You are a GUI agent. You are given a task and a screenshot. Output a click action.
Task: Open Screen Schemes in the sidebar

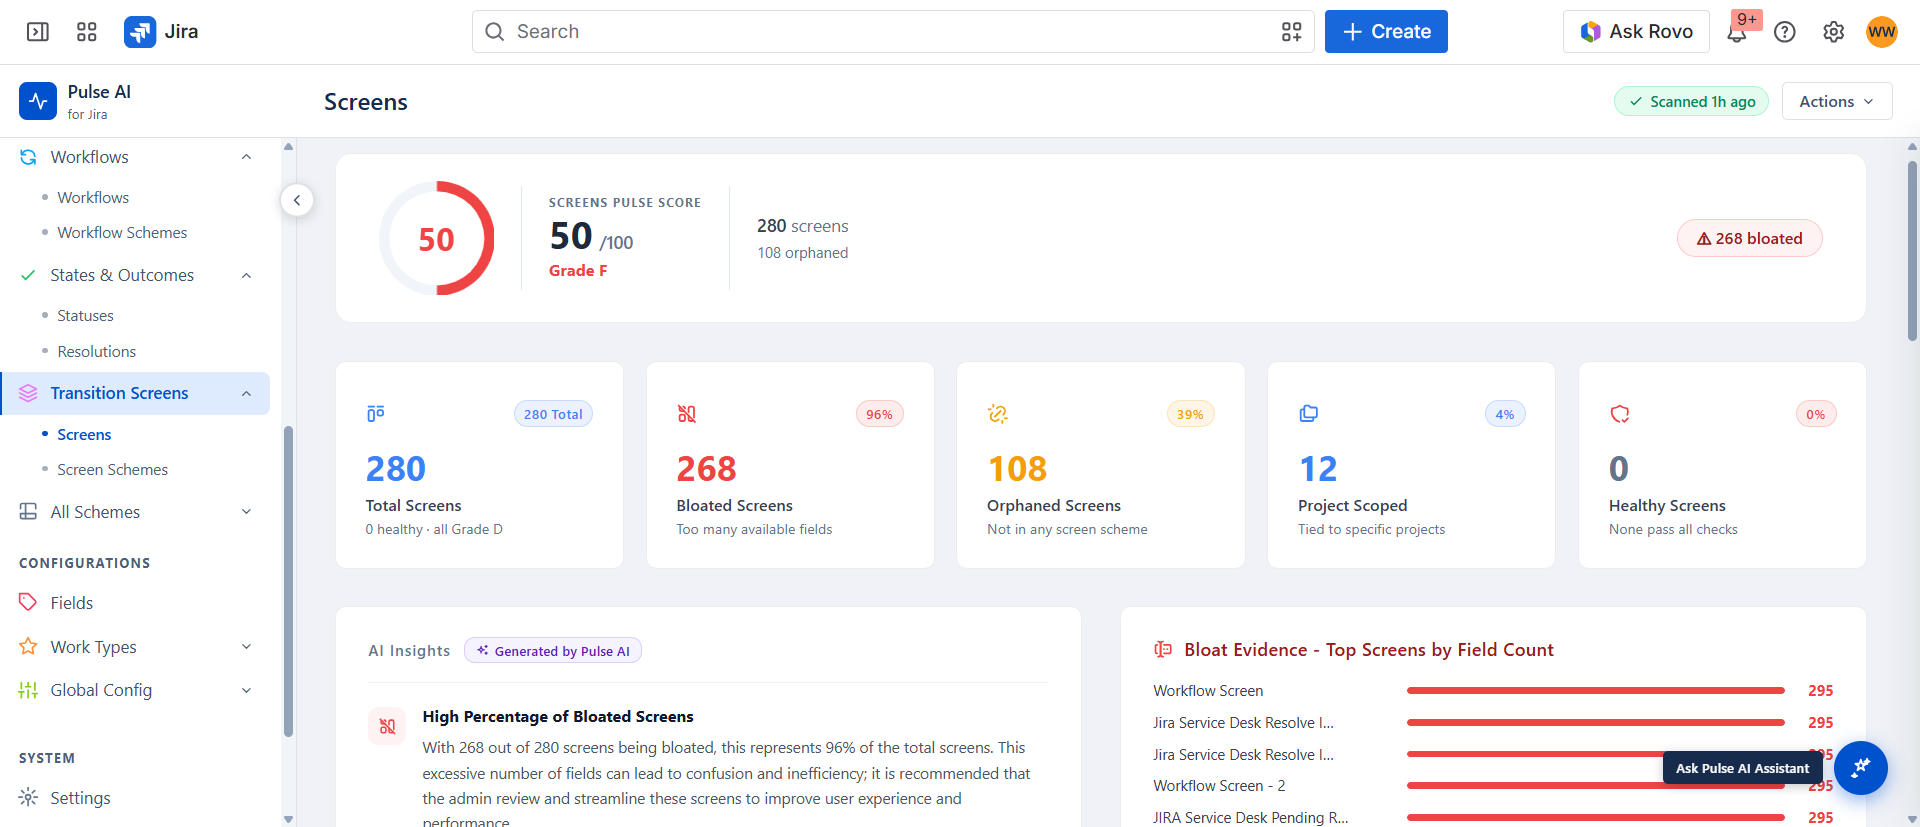tap(112, 470)
